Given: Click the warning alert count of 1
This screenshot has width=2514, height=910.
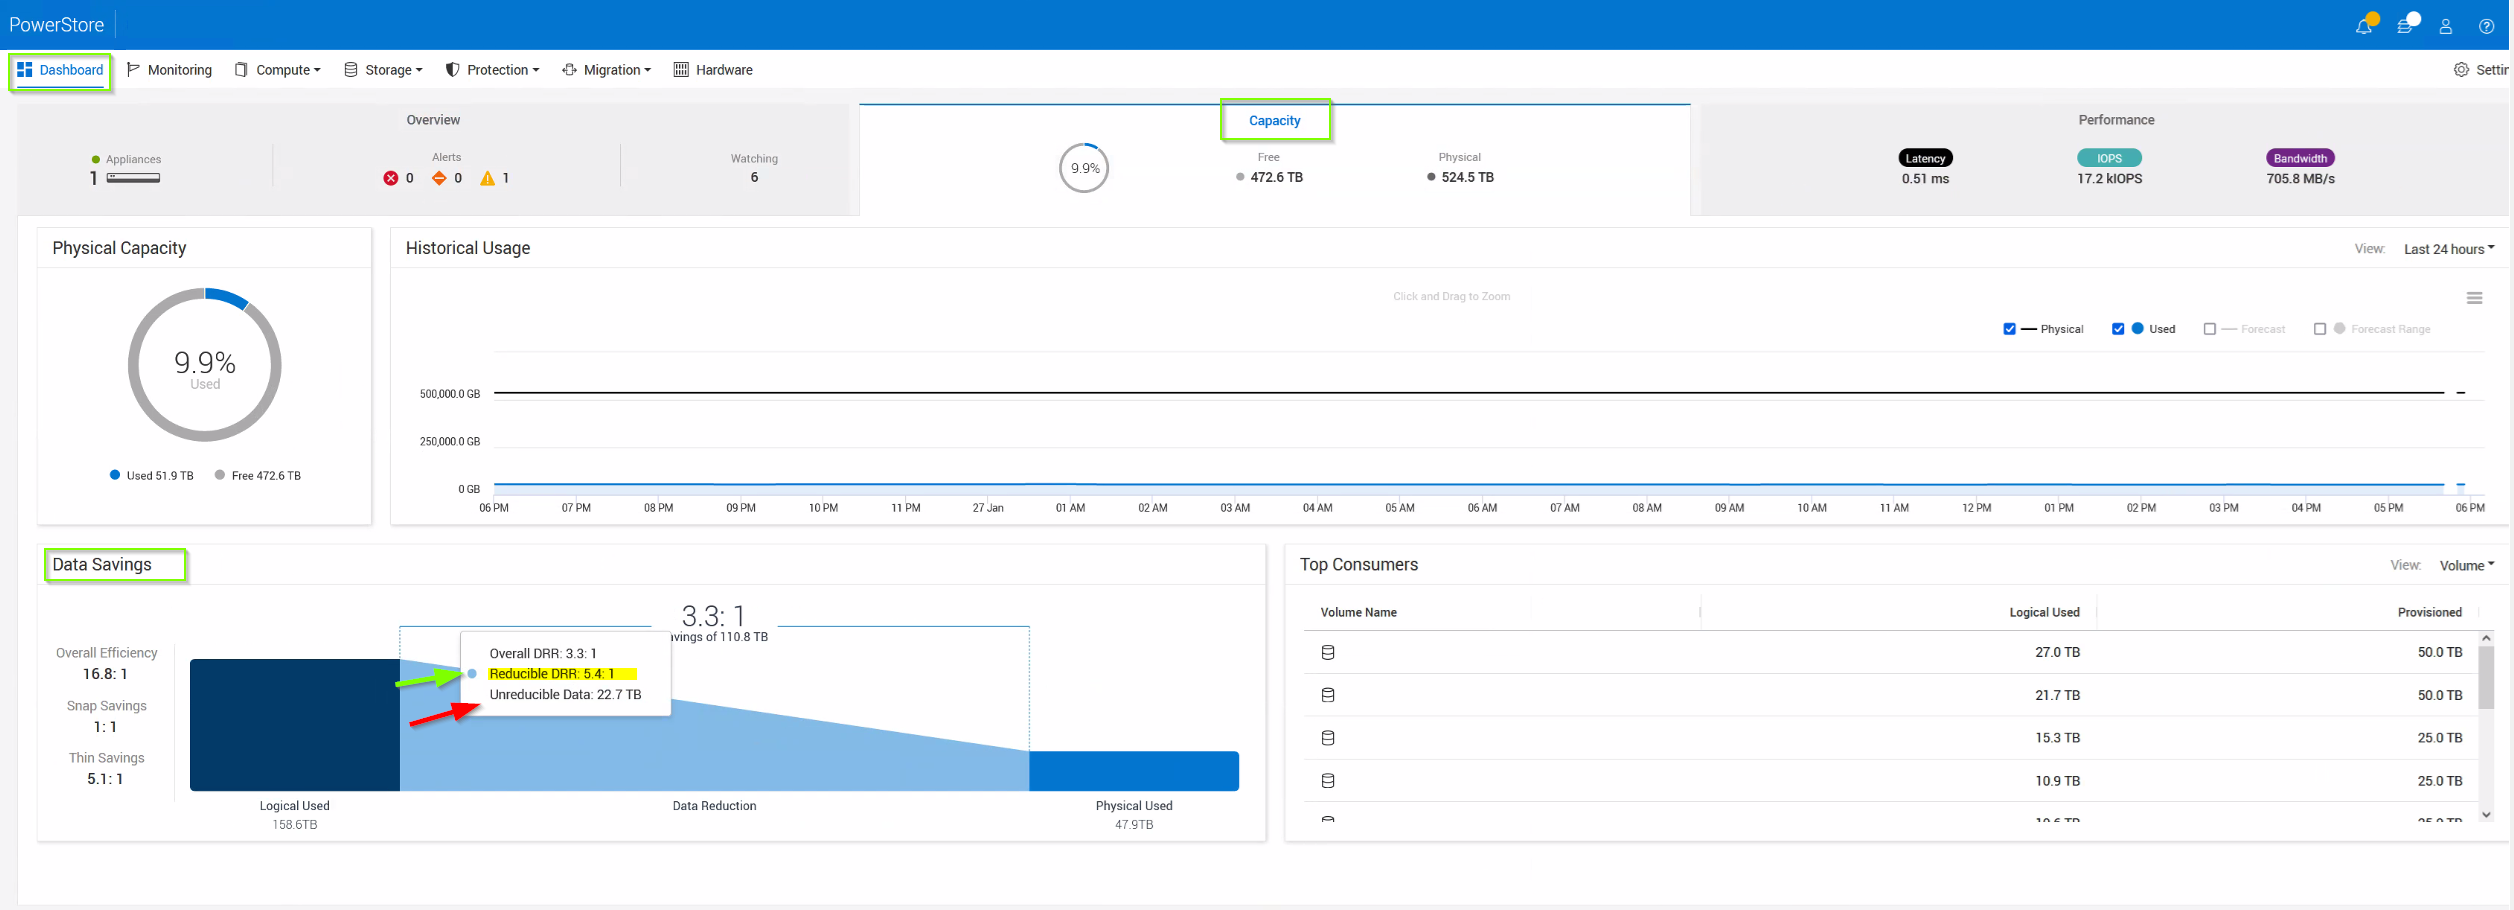Looking at the screenshot, I should point(495,178).
